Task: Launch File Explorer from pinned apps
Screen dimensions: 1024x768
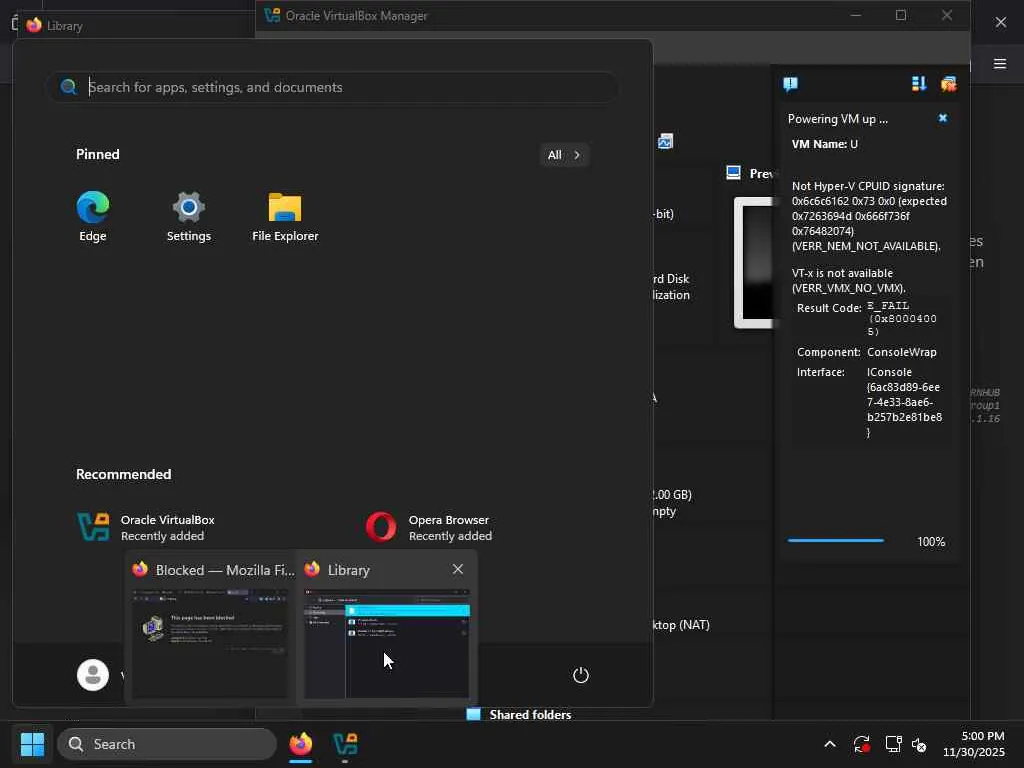Action: [285, 216]
